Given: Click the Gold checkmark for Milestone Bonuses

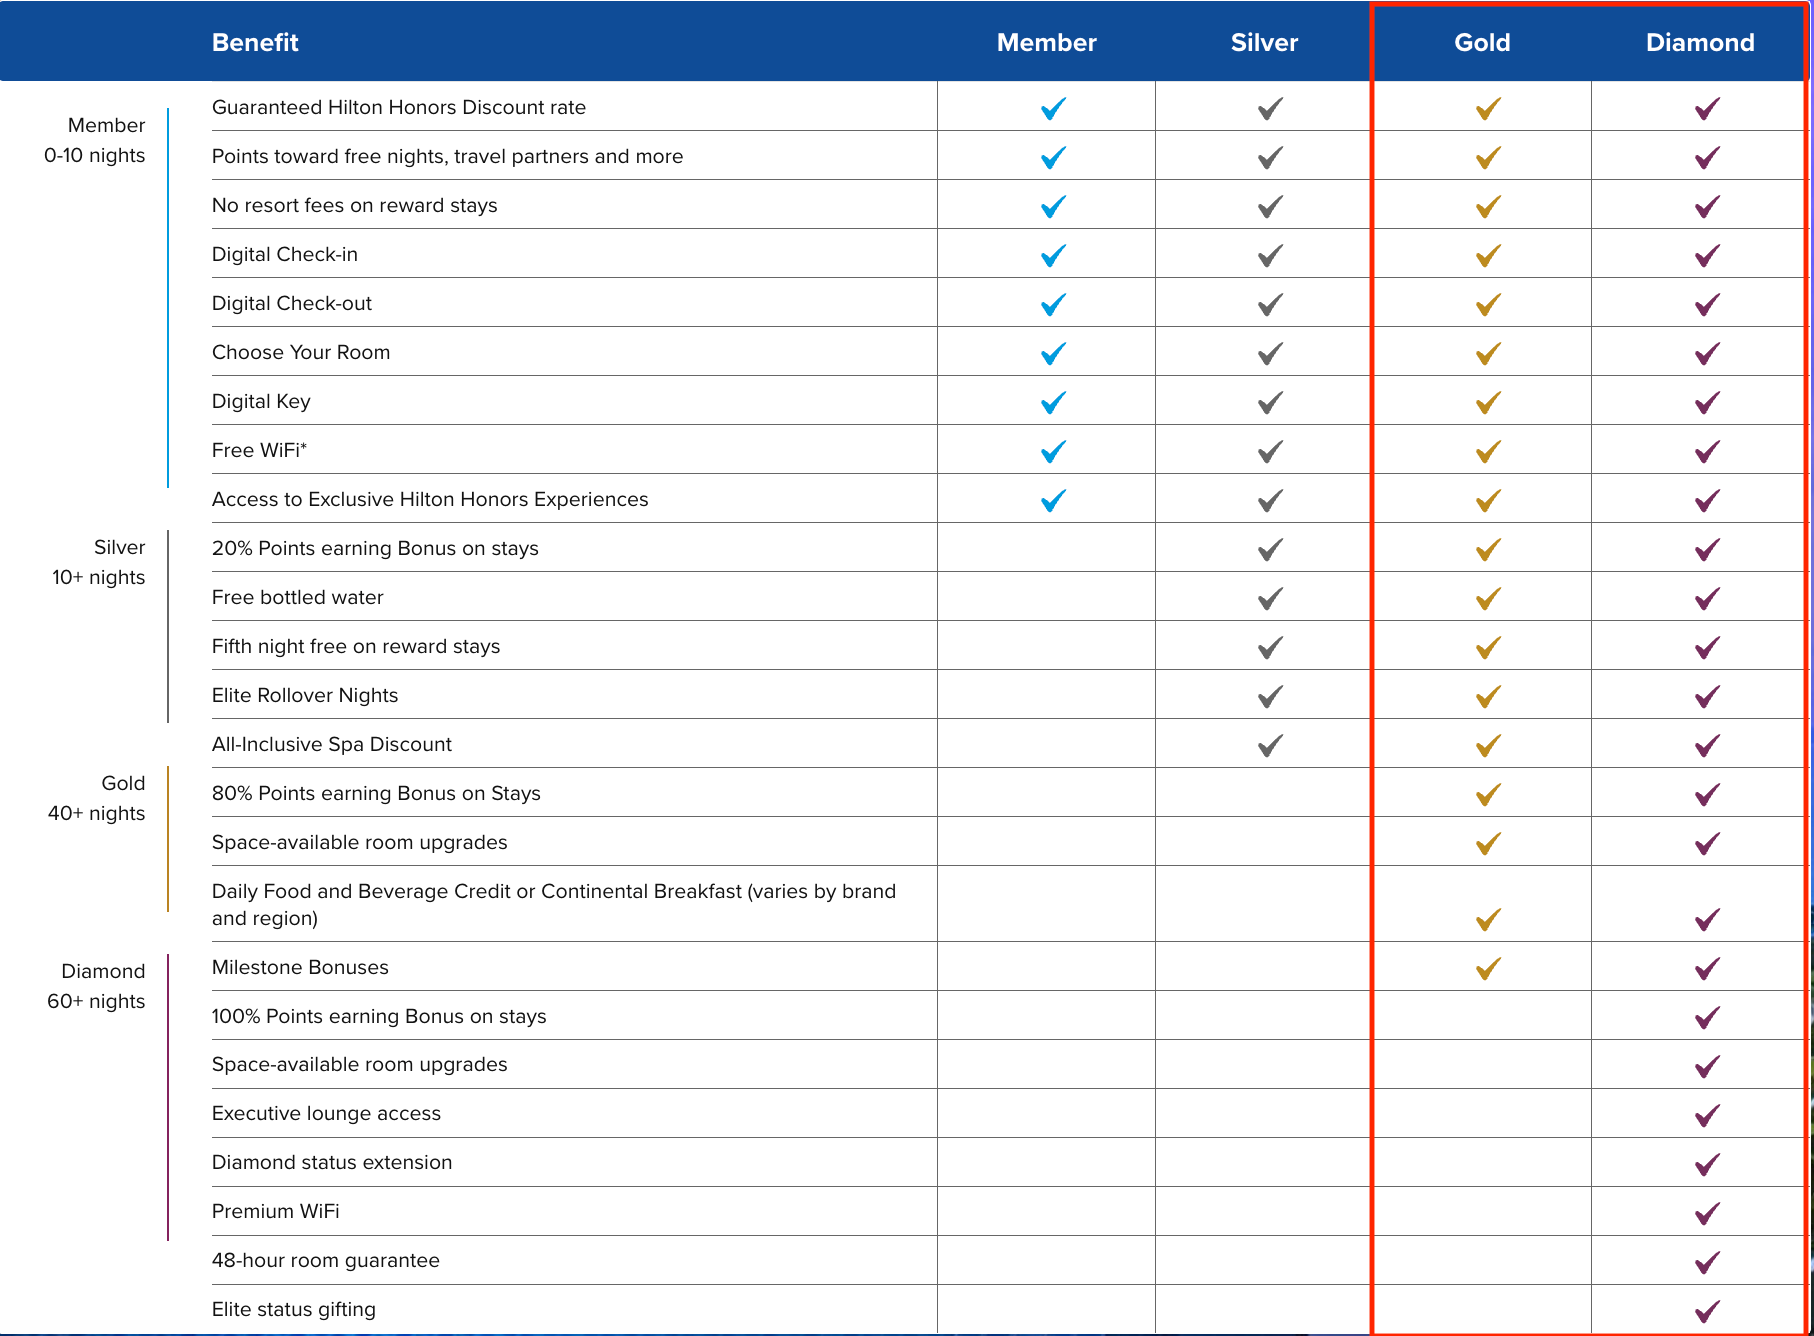Looking at the screenshot, I should 1488,968.
